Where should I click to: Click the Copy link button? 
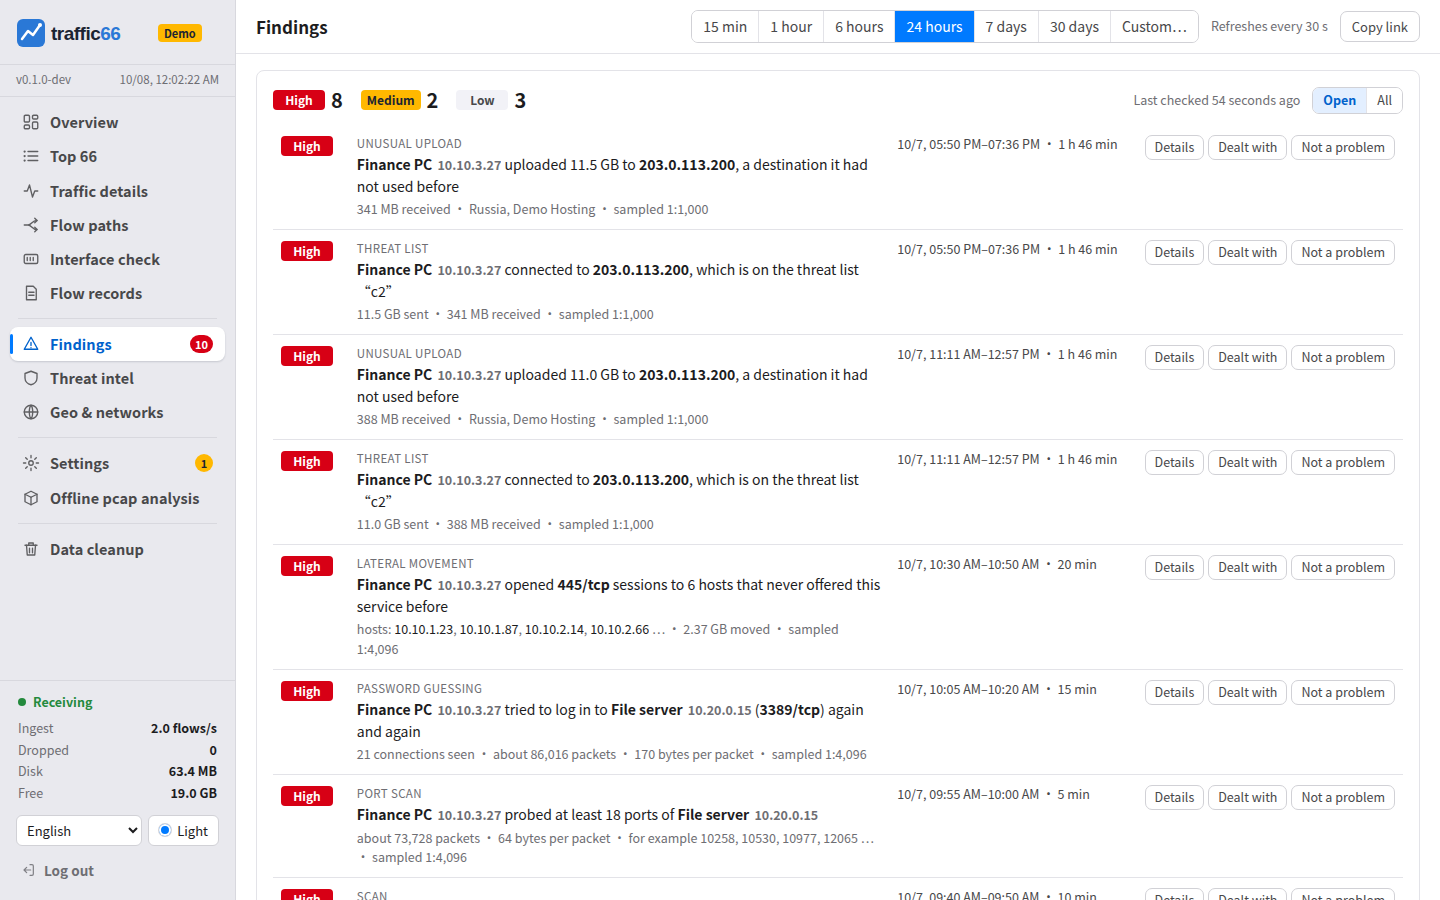point(1379,27)
